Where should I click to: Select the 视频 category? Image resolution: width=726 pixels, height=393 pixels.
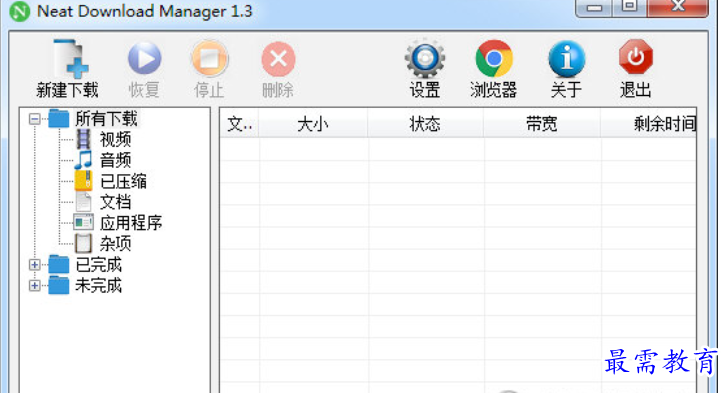115,139
